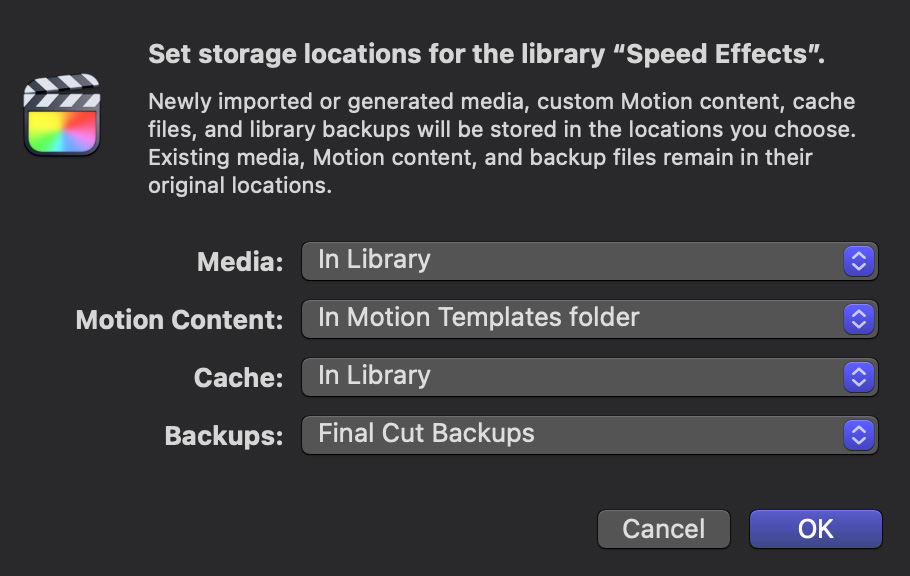Click the Media popup up-down arrows
This screenshot has height=576, width=910.
[859, 261]
